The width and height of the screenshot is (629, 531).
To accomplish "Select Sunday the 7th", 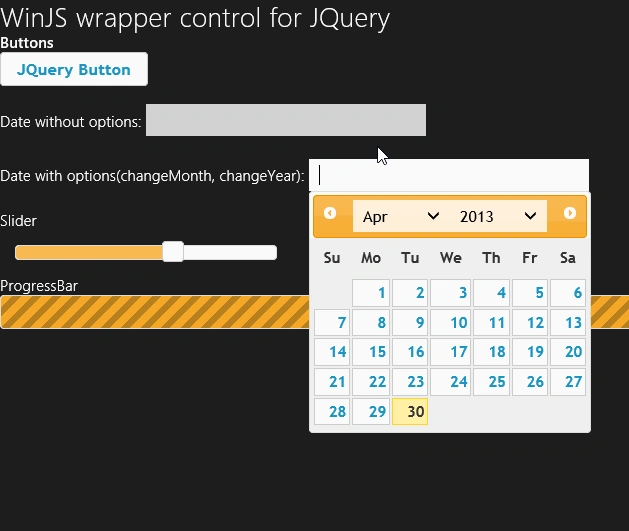I will (x=332, y=322).
